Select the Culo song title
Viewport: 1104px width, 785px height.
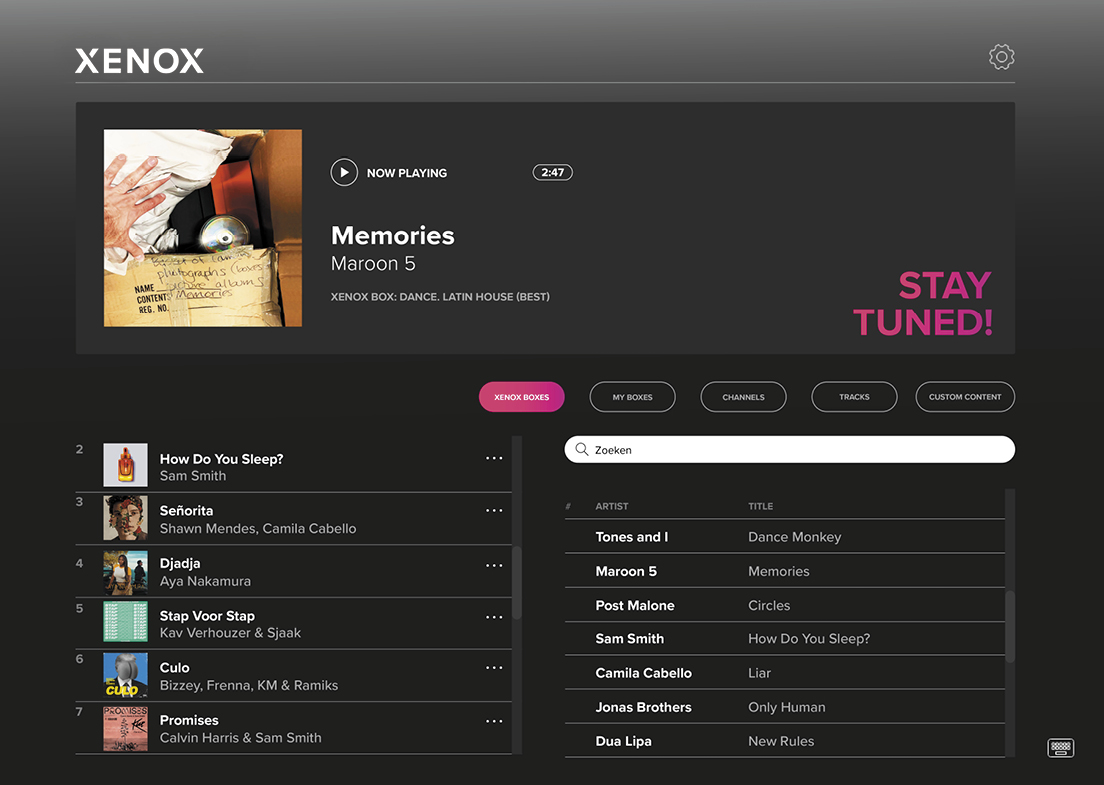(175, 667)
